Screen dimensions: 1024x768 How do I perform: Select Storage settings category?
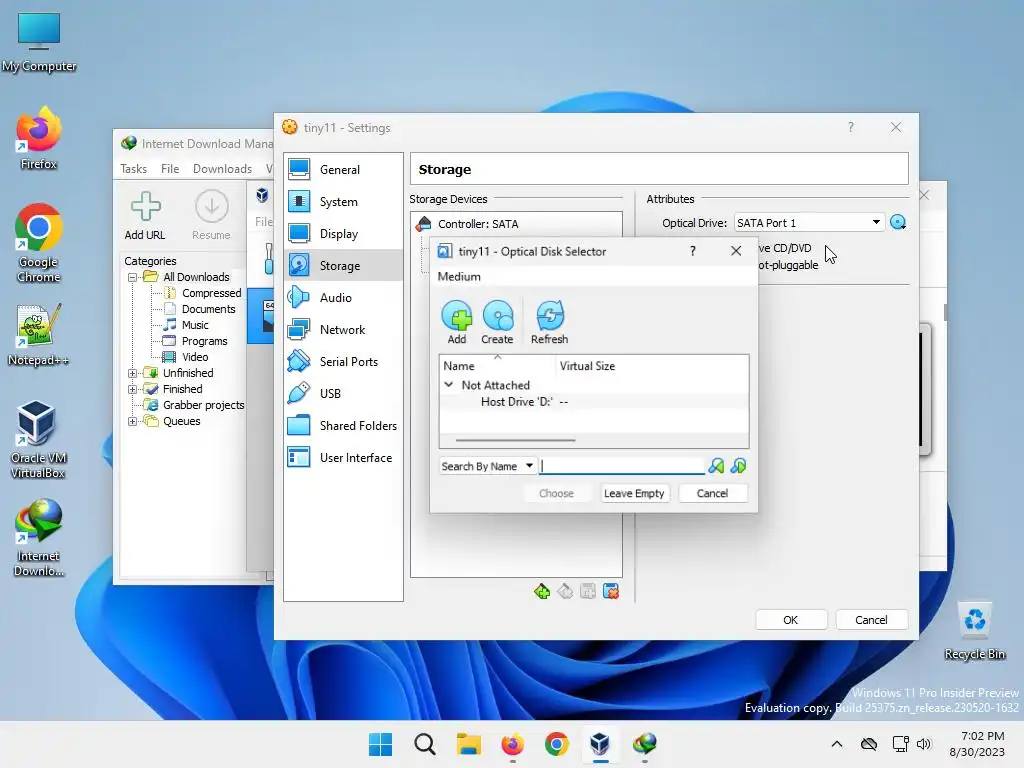click(x=344, y=265)
